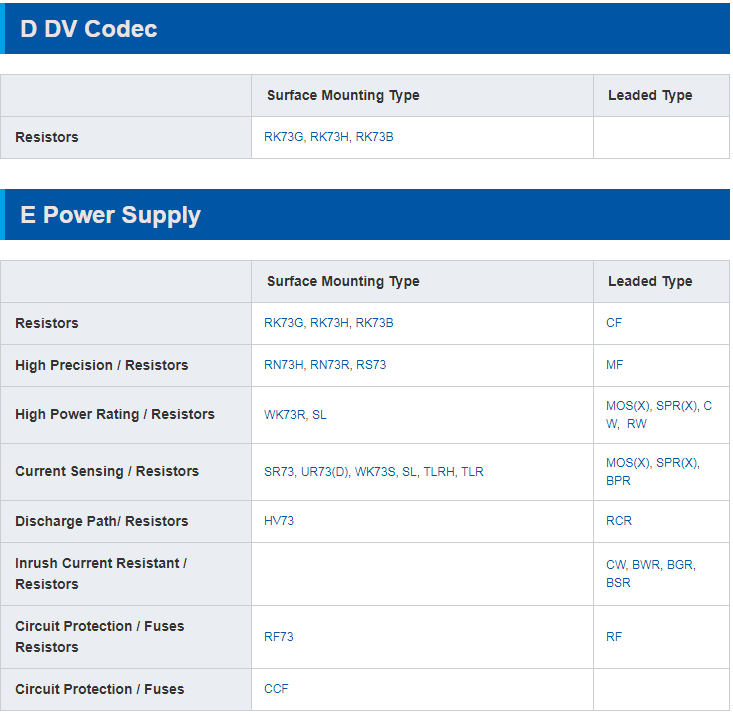Open the RW link in High Power row
Viewport: 733px width, 715px height.
[637, 424]
